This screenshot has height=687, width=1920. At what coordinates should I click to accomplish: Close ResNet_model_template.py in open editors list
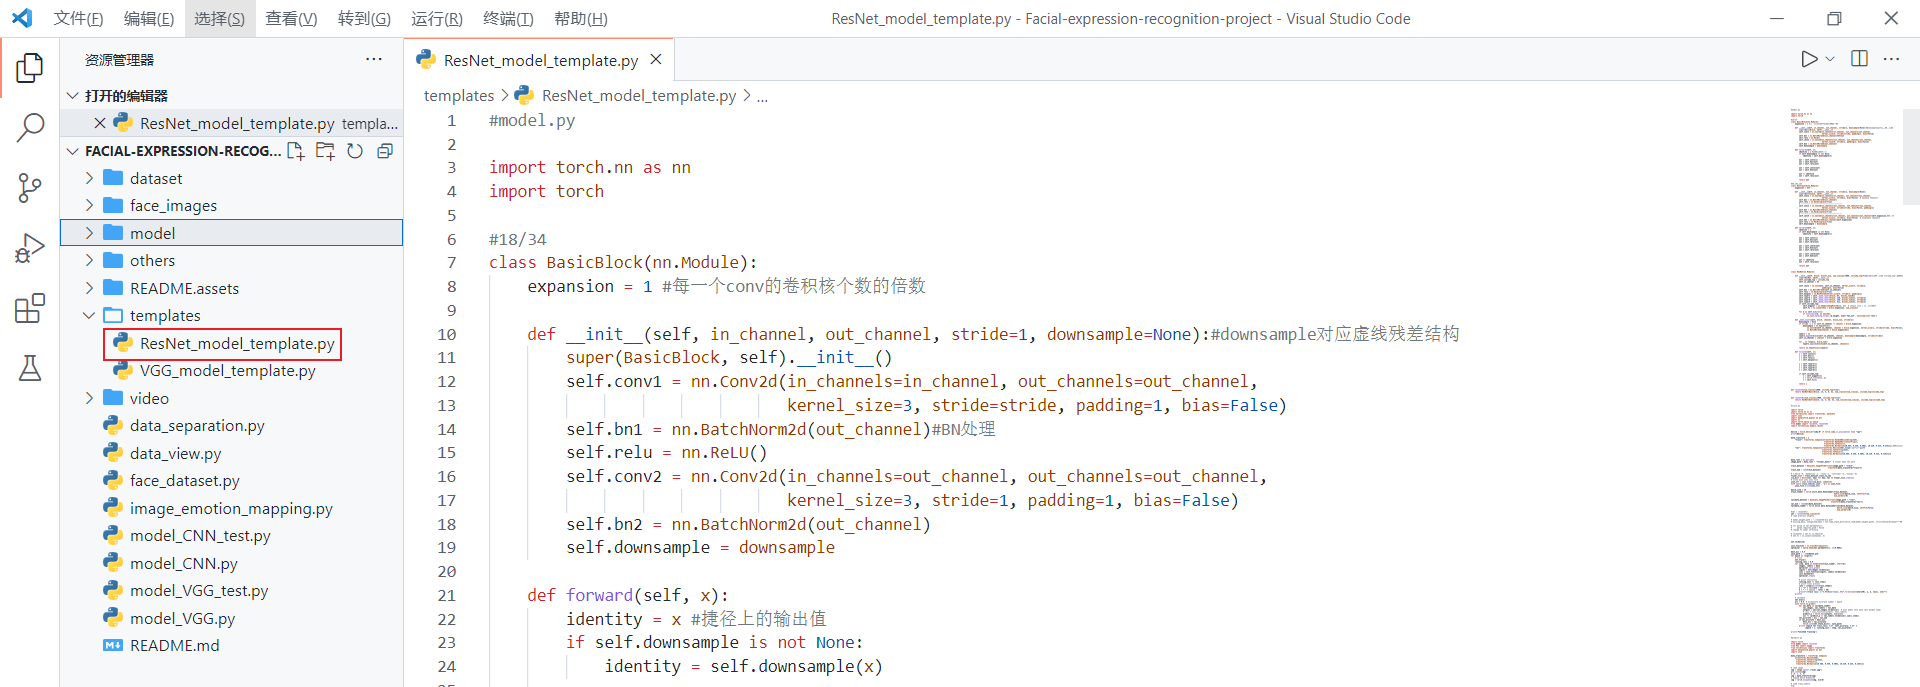(x=100, y=123)
